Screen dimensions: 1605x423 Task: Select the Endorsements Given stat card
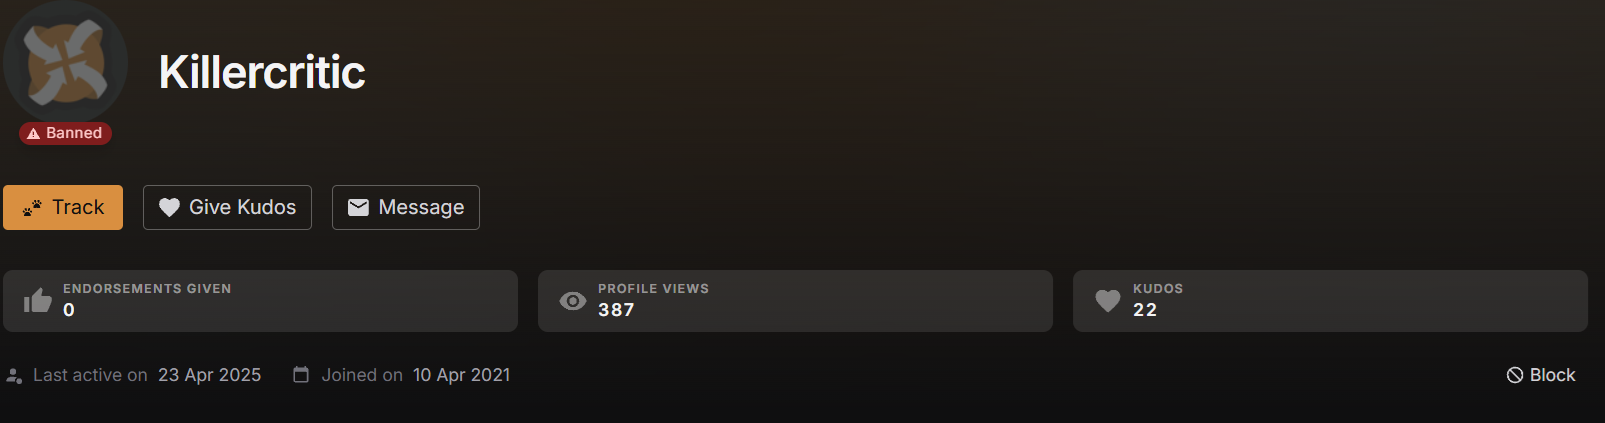(260, 301)
